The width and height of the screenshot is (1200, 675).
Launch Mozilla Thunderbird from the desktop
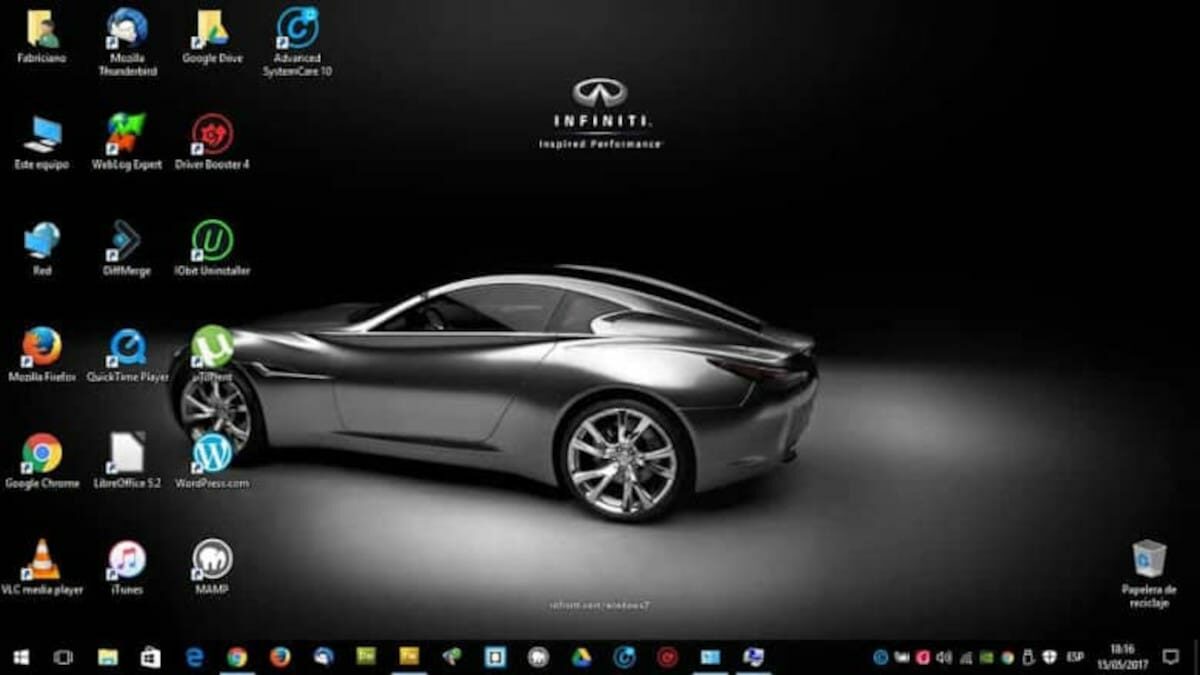(127, 42)
